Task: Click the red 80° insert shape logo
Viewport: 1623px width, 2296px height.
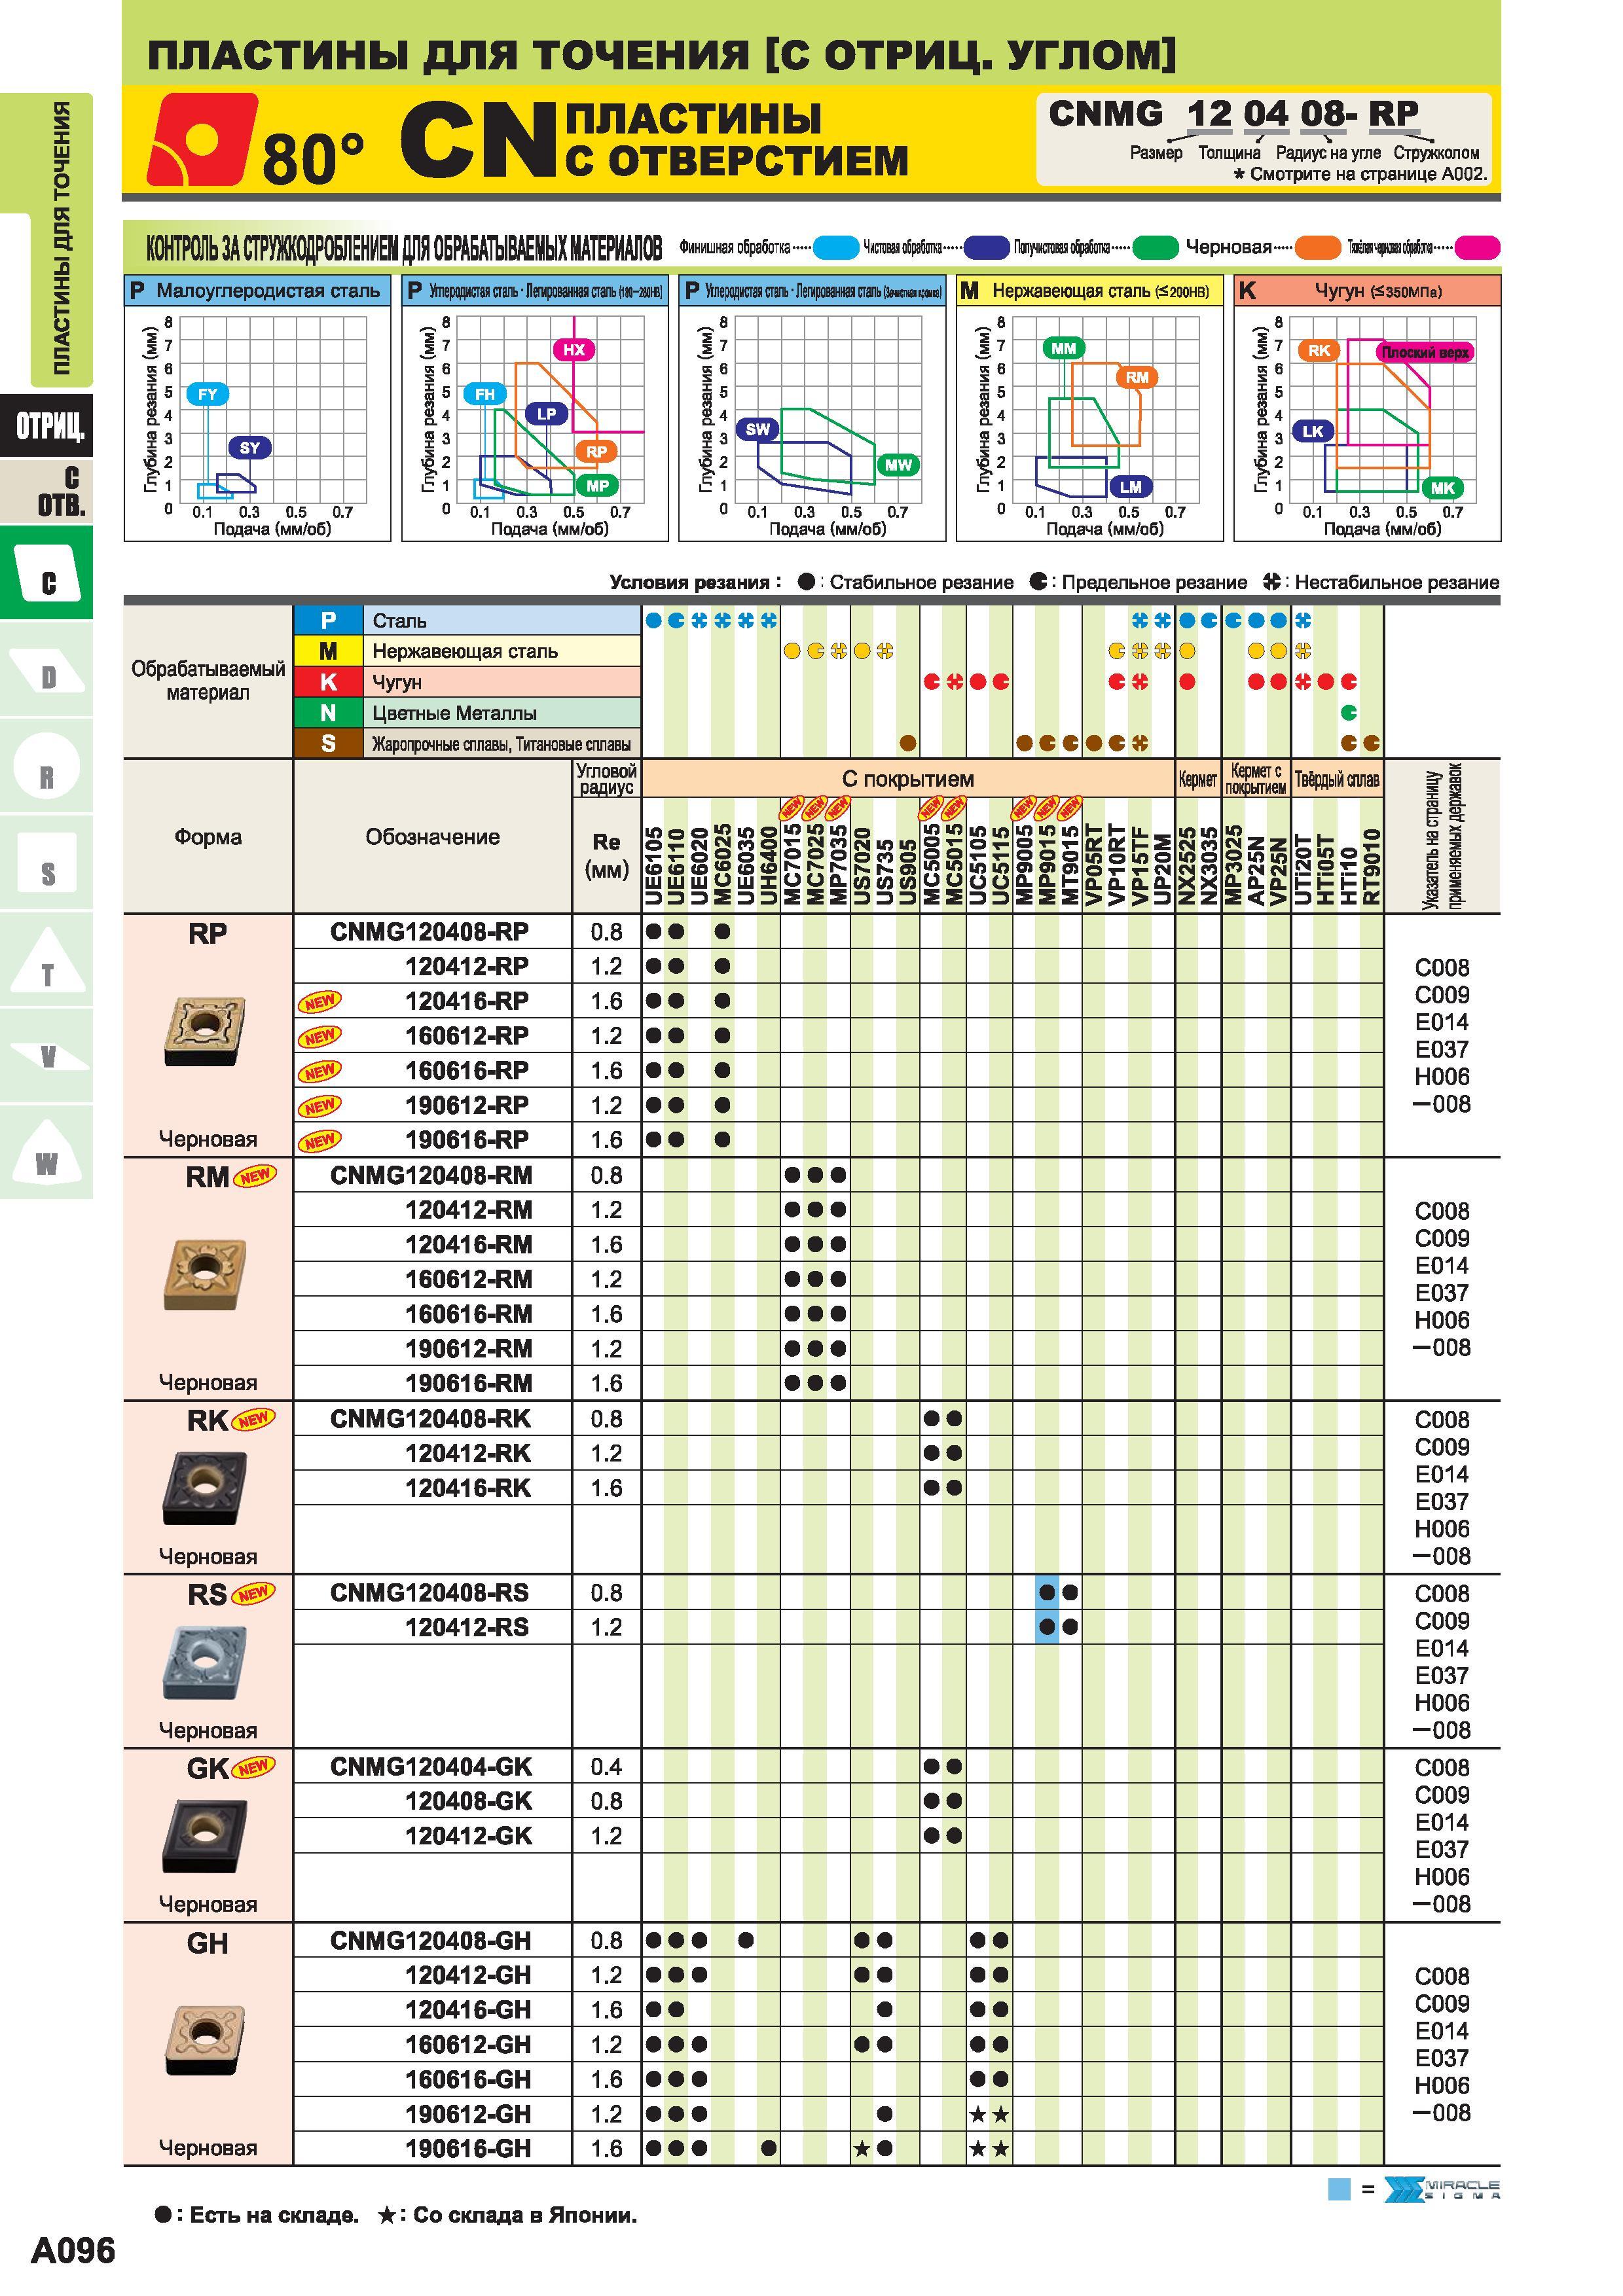Action: point(202,139)
